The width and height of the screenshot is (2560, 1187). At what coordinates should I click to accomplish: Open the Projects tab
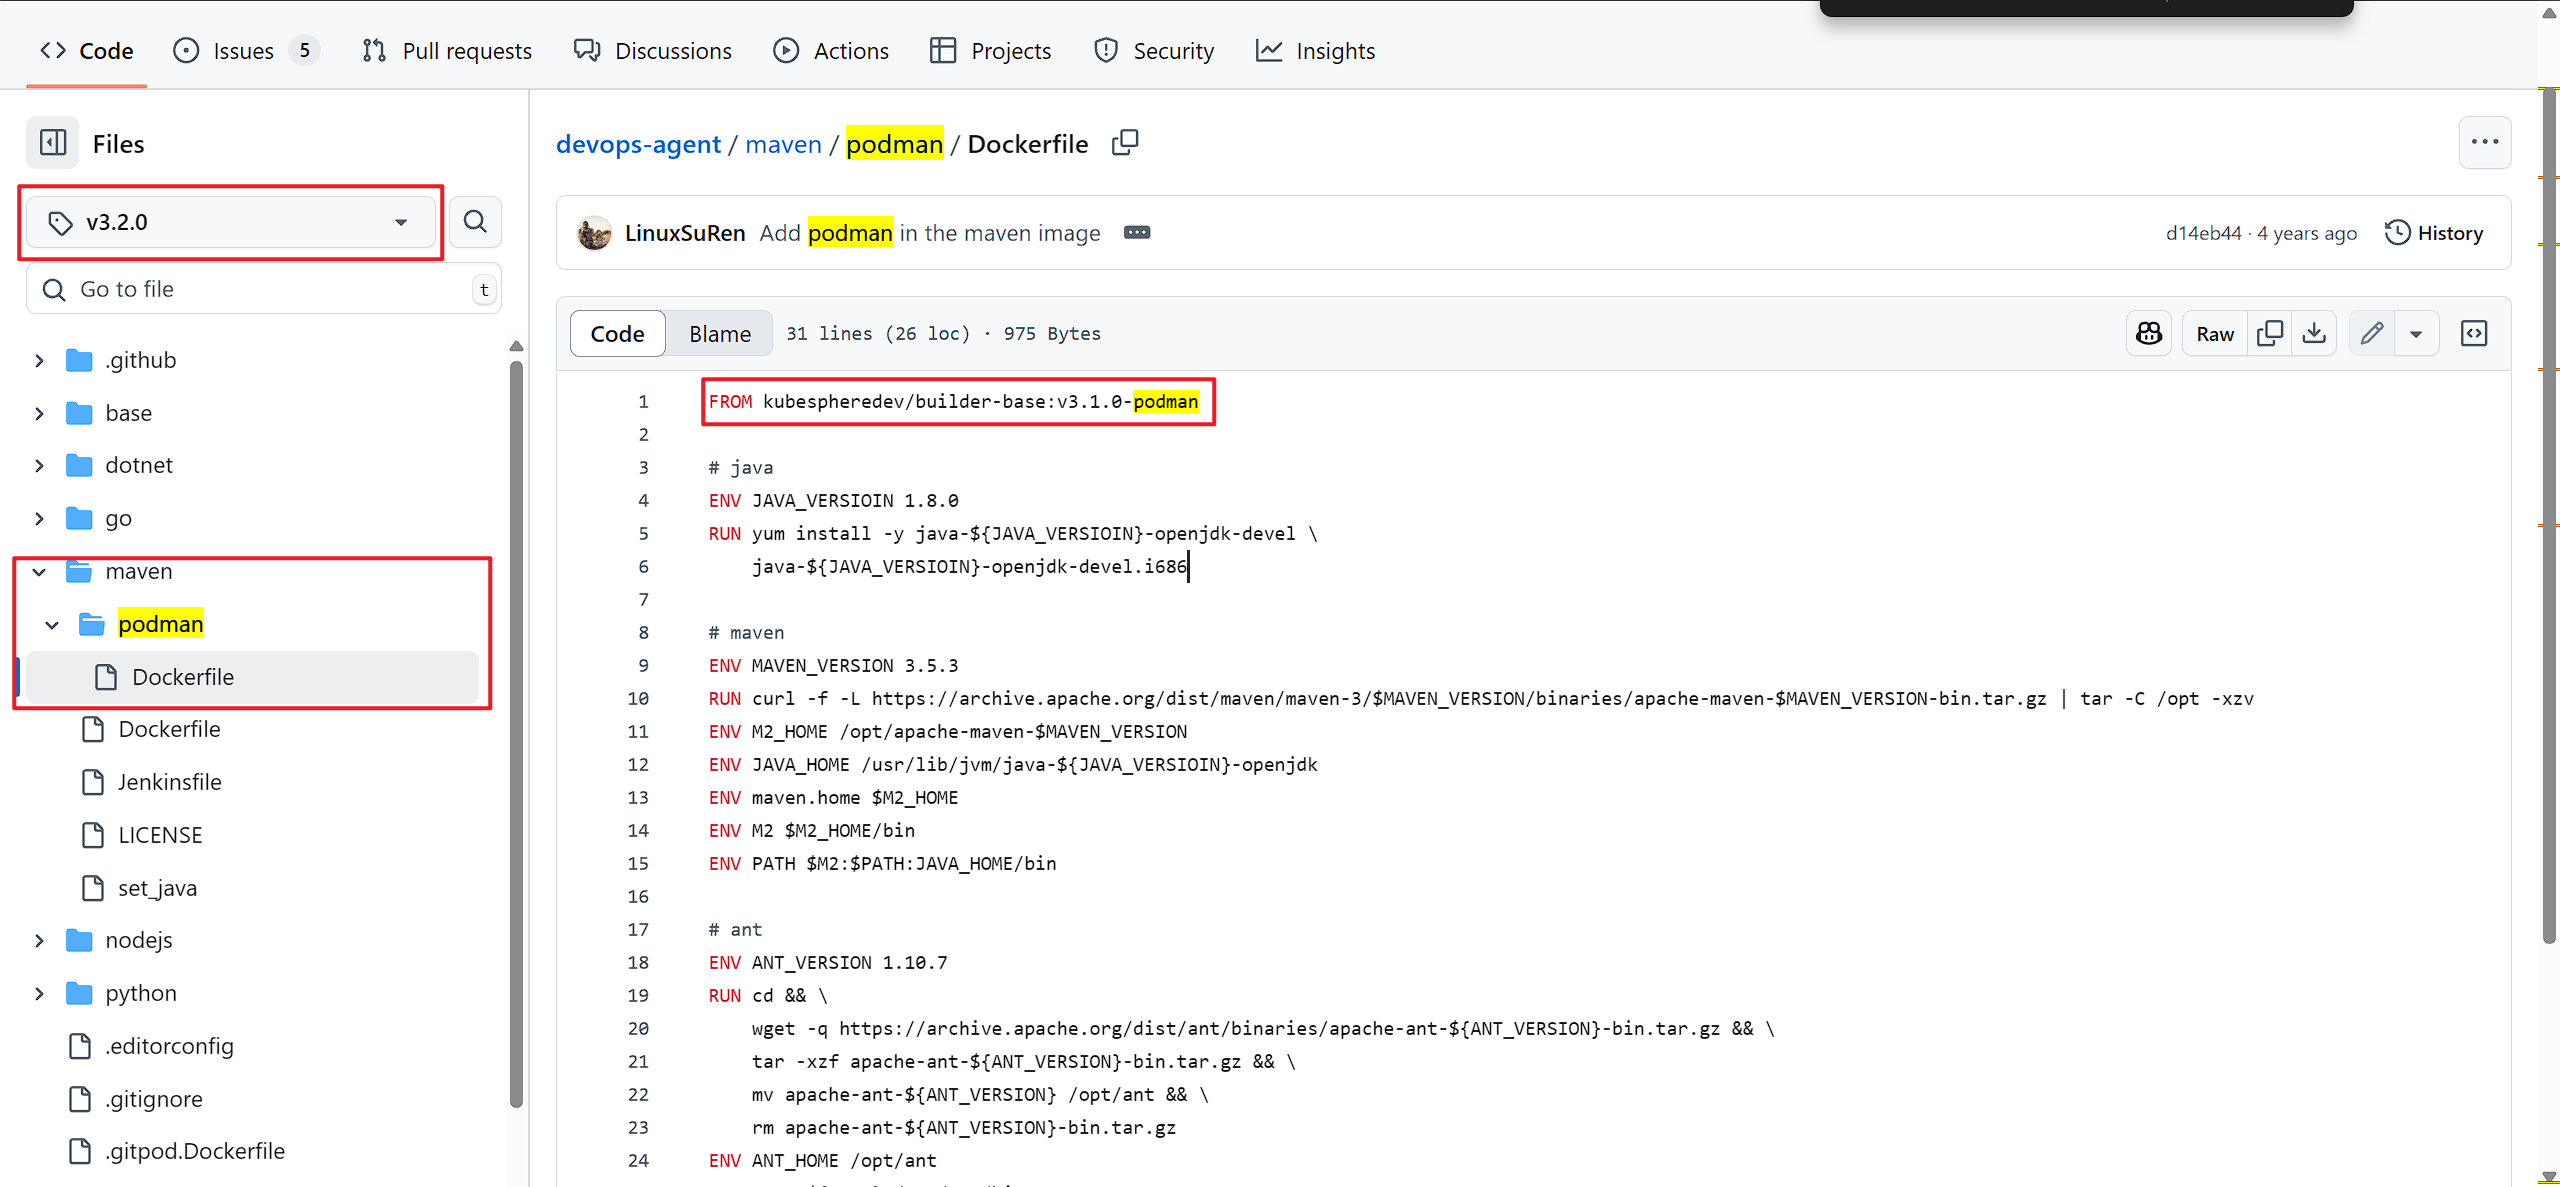pyautogui.click(x=990, y=50)
